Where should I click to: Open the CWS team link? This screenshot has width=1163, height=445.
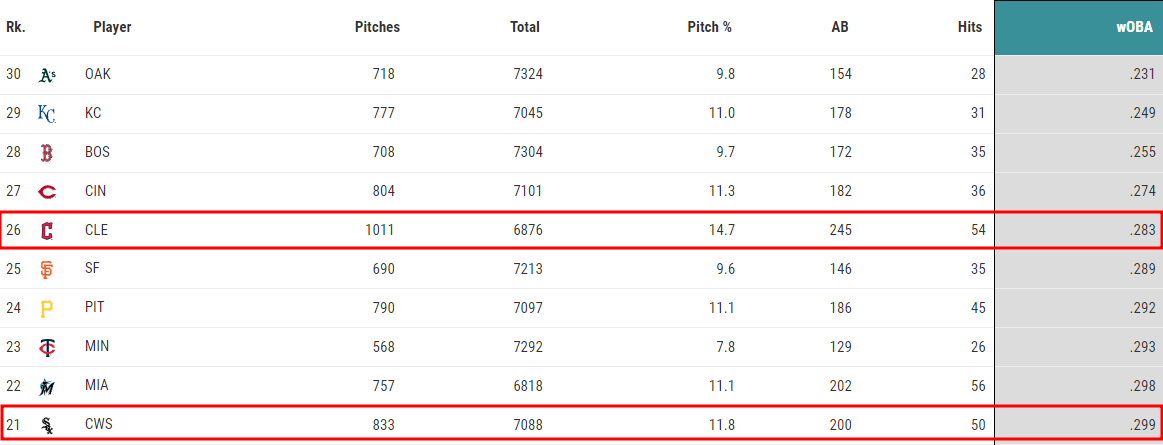click(x=99, y=425)
